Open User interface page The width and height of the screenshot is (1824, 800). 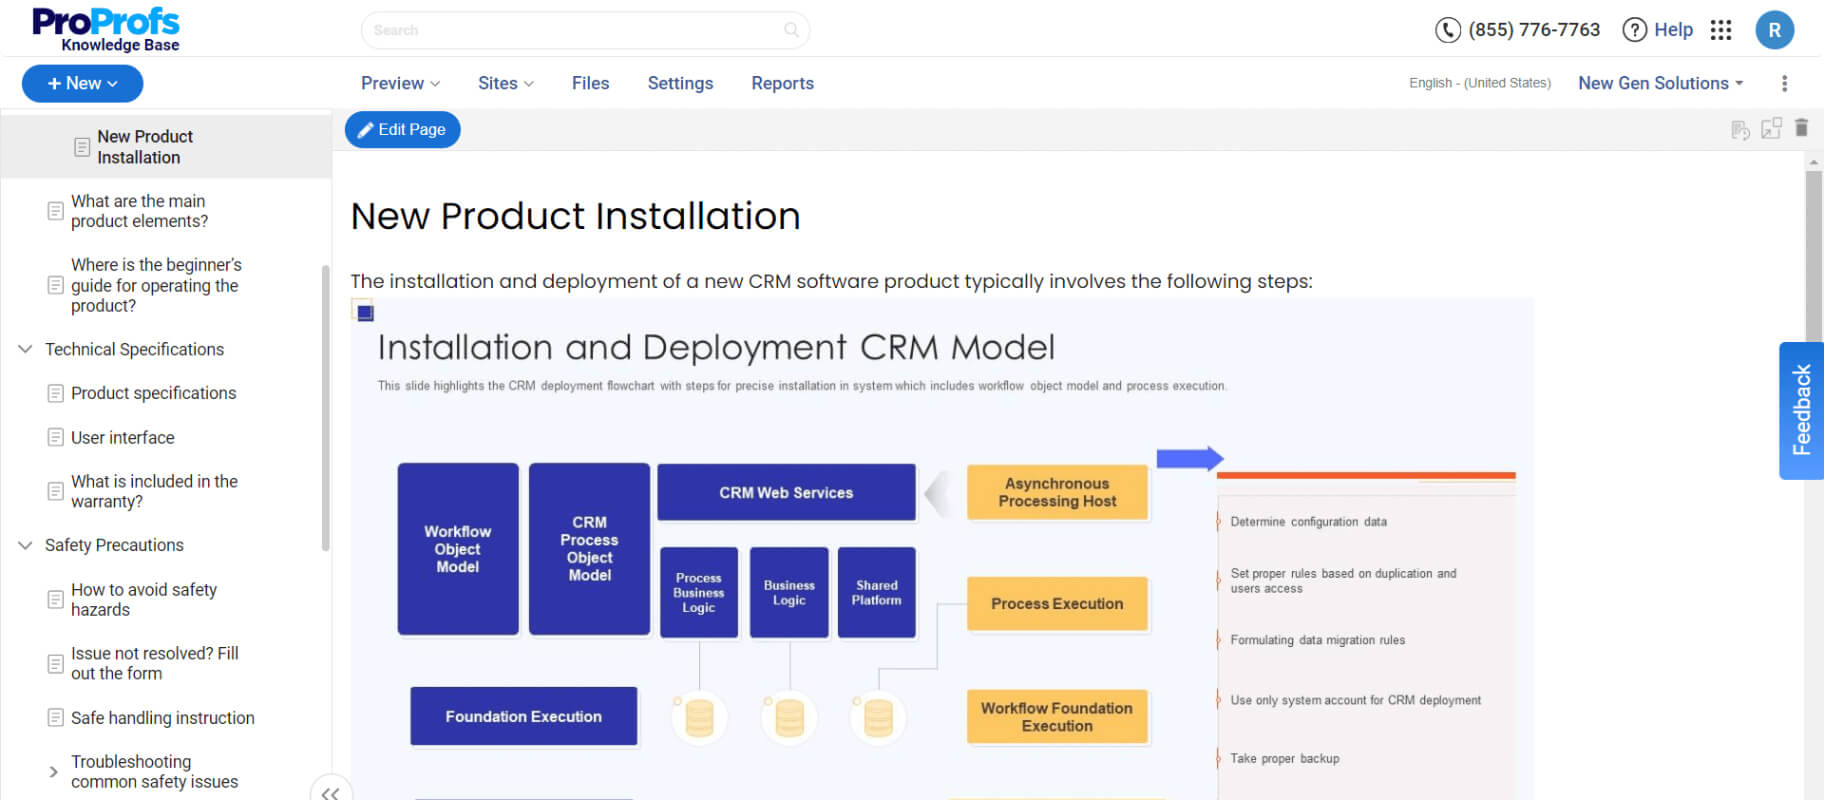click(122, 437)
